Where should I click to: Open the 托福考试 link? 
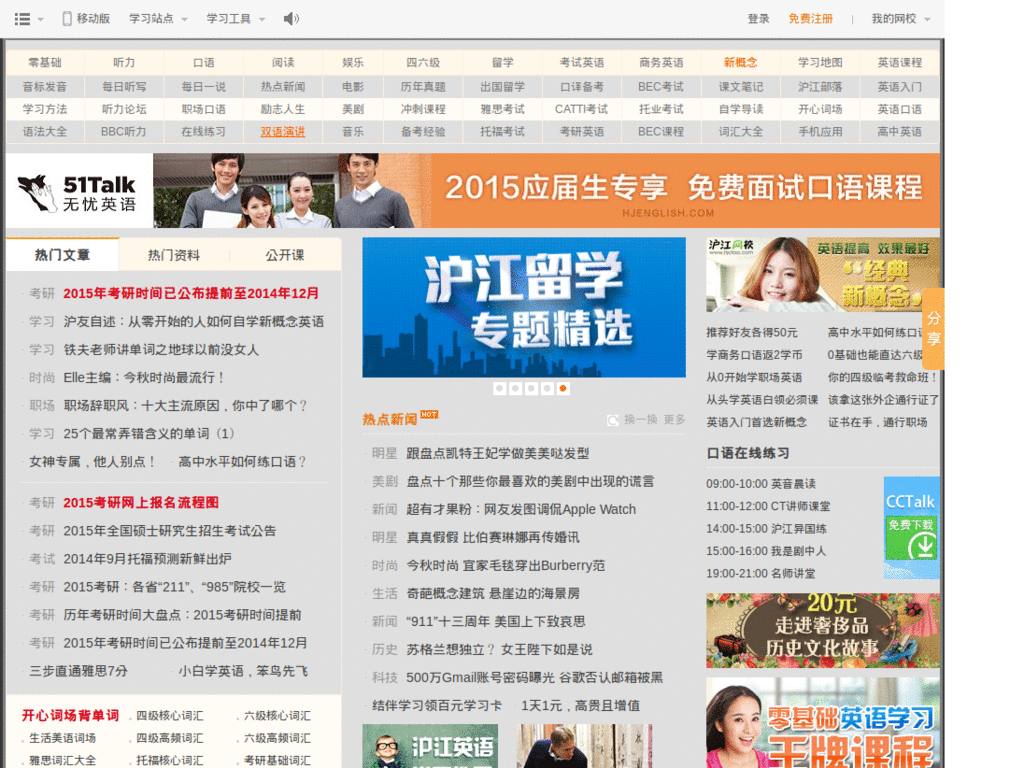502,132
